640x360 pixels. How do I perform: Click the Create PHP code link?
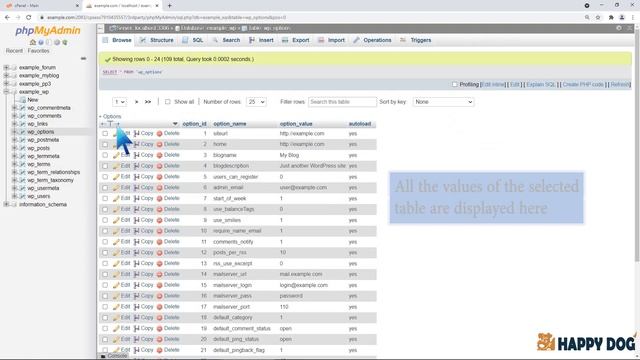583,84
